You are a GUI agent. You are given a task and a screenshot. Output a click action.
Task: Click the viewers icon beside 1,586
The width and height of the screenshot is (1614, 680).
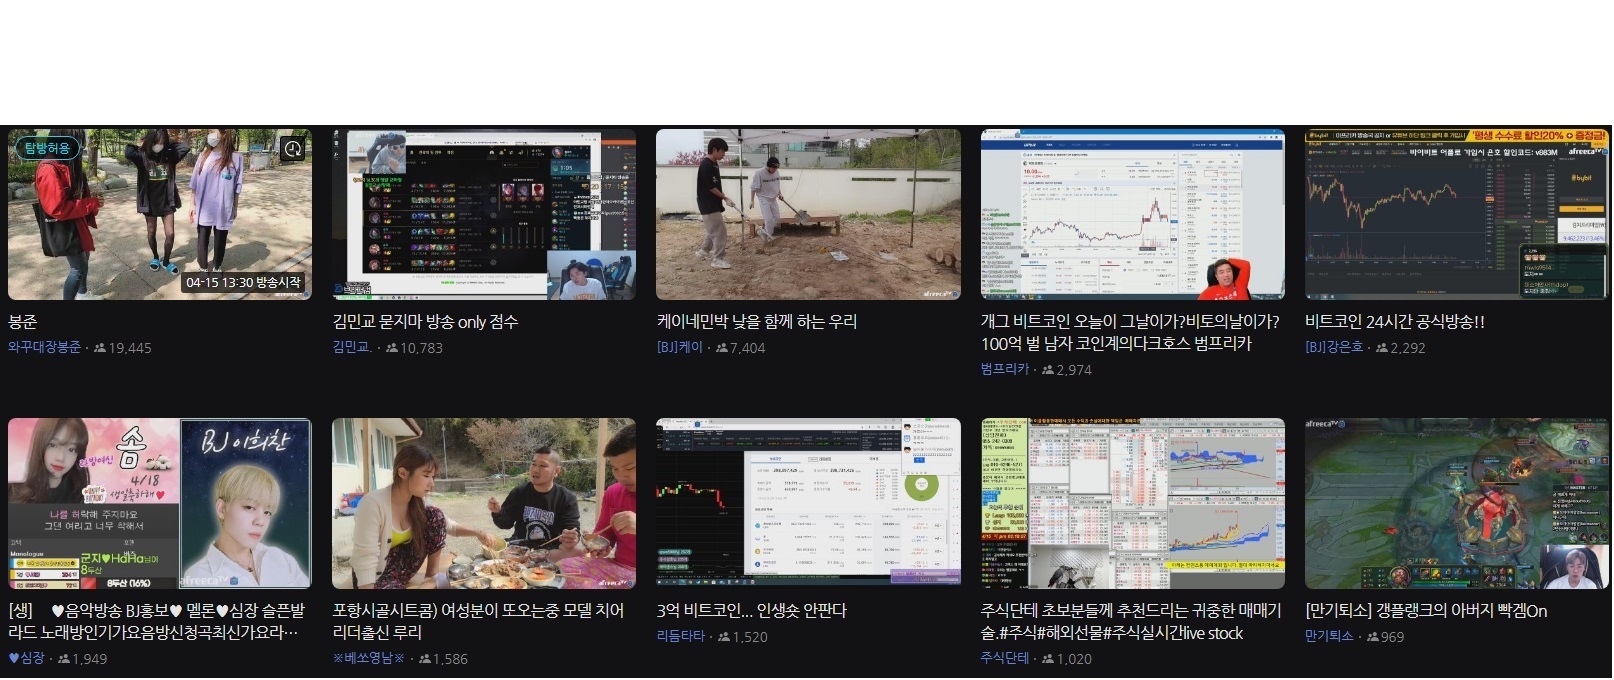[425, 659]
